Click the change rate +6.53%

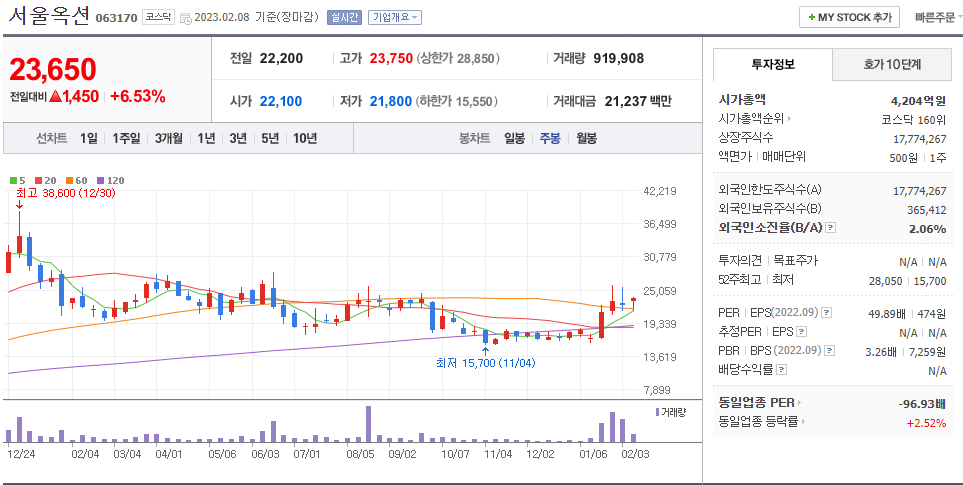coord(138,96)
